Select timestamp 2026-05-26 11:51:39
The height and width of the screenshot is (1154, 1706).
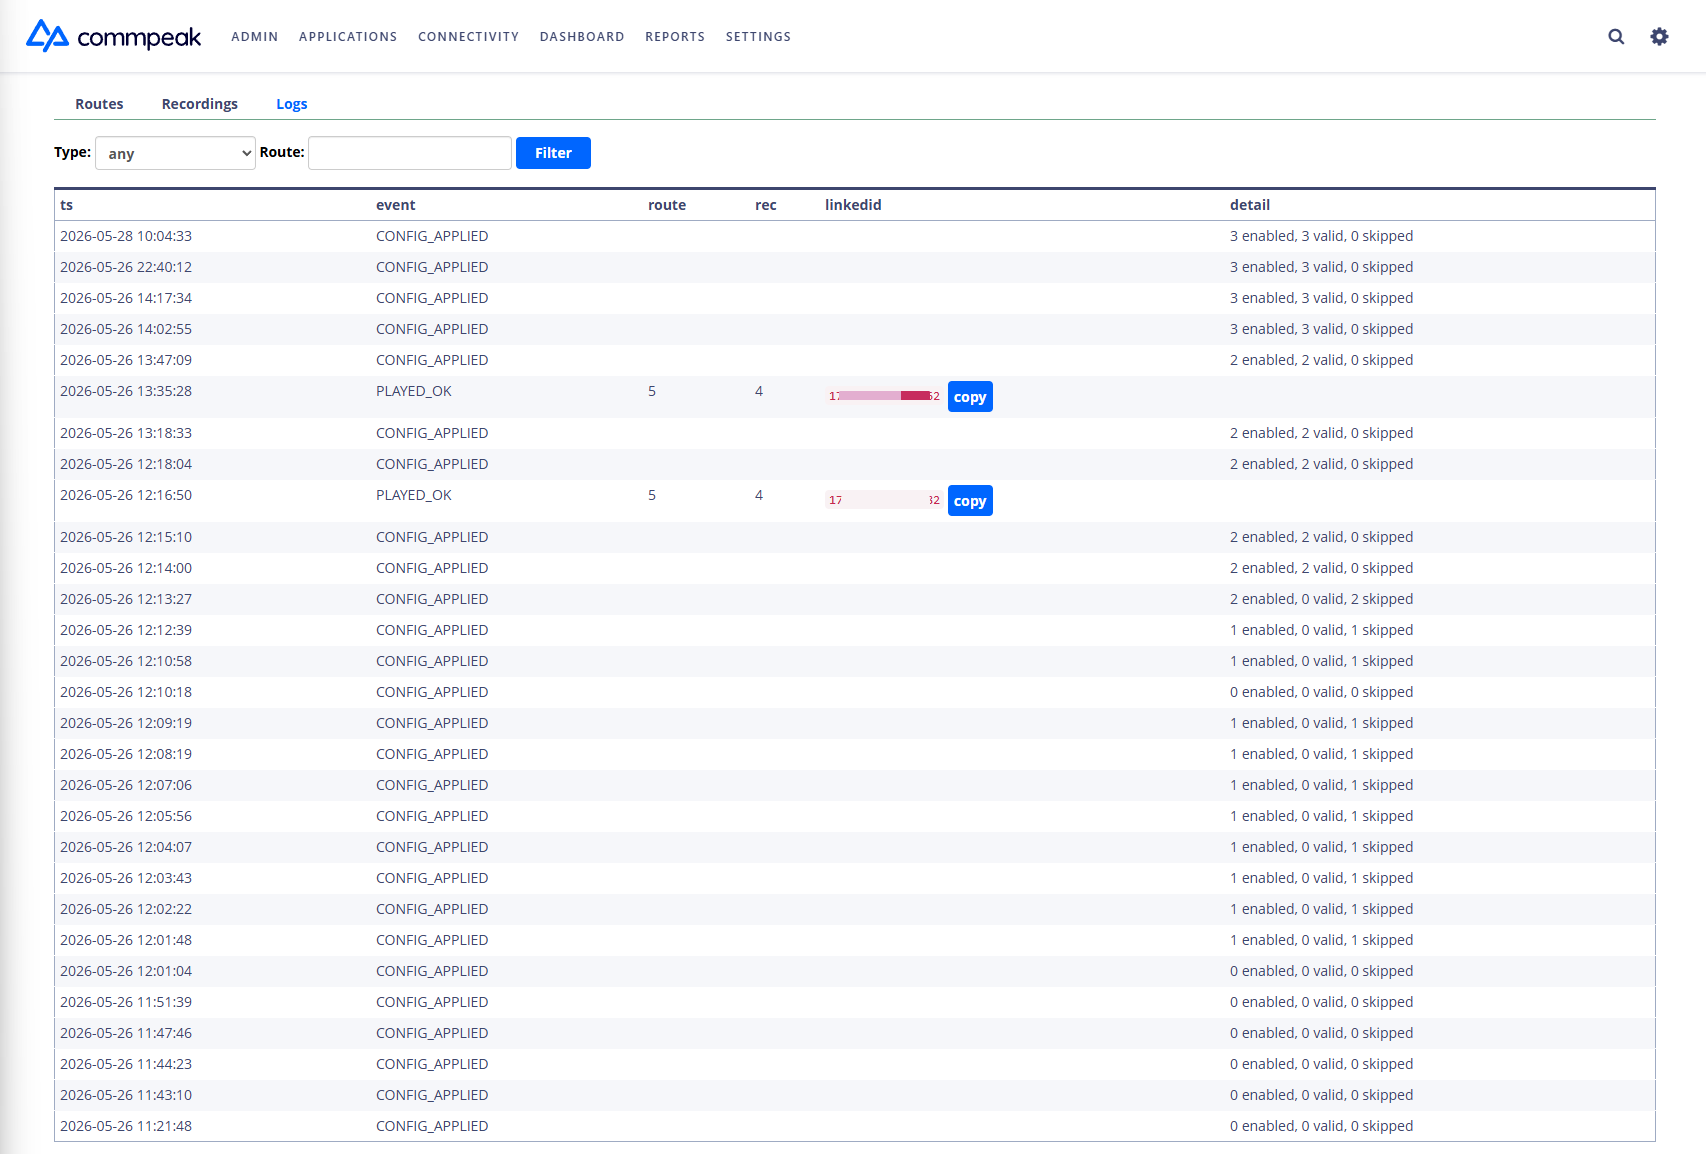(x=126, y=1002)
